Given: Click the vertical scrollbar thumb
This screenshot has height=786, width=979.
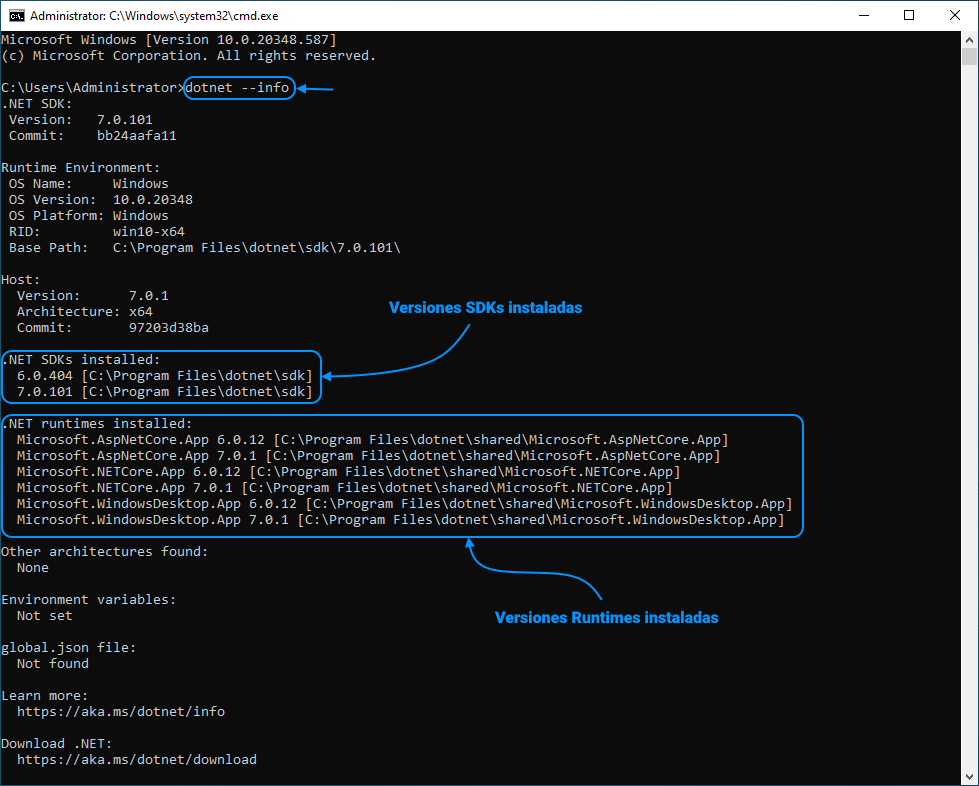Looking at the screenshot, I should (x=969, y=56).
